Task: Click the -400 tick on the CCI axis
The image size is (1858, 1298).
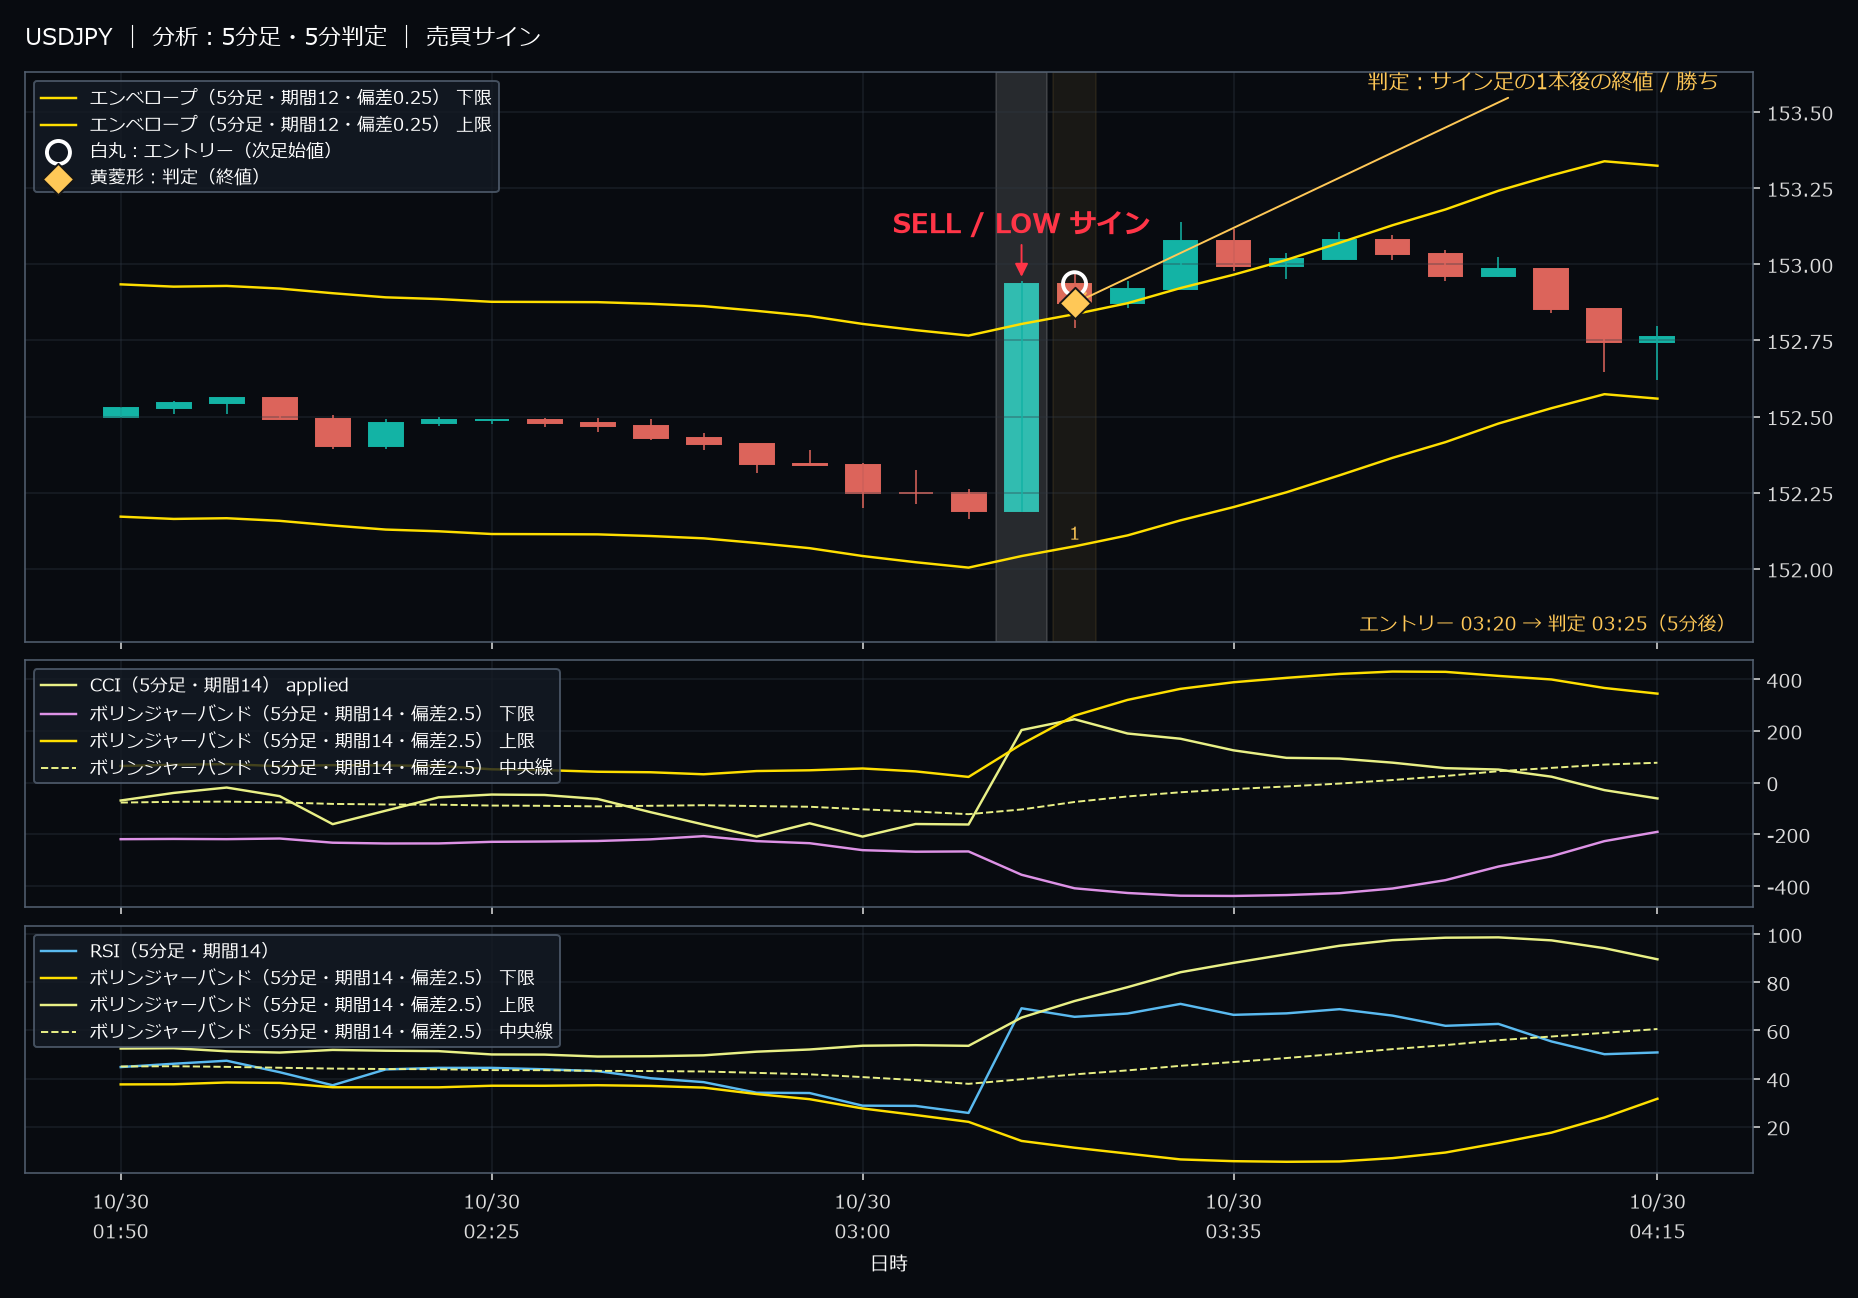Action: pyautogui.click(x=1788, y=888)
